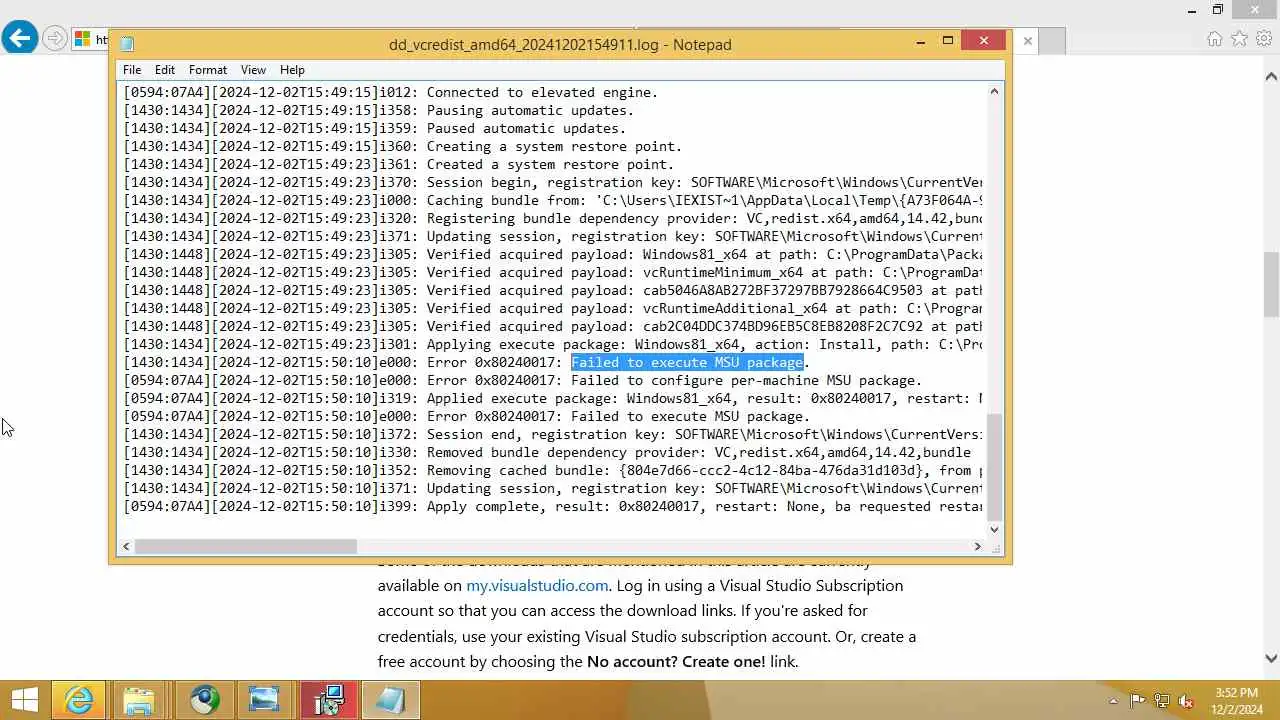Viewport: 1280px width, 720px height.
Task: Click the 'Session end, registration key' line
Action: (553, 434)
